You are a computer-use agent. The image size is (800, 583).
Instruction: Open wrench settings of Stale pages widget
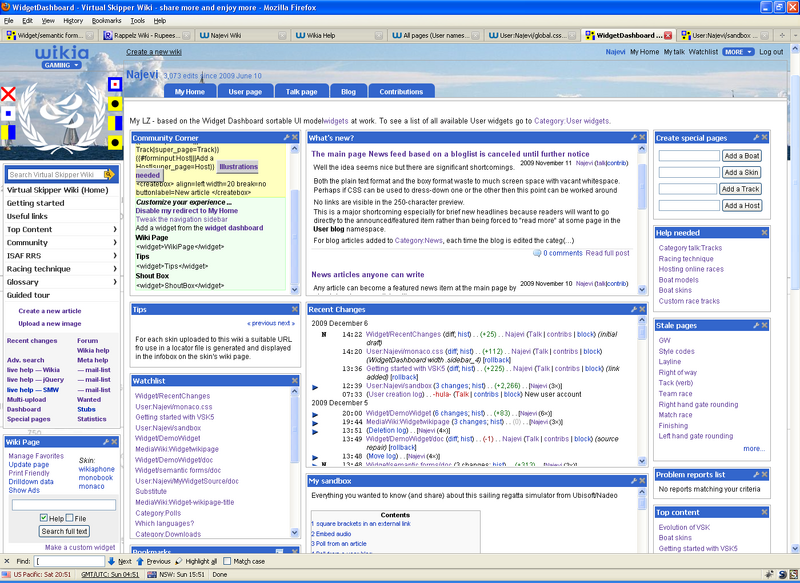(x=756, y=325)
